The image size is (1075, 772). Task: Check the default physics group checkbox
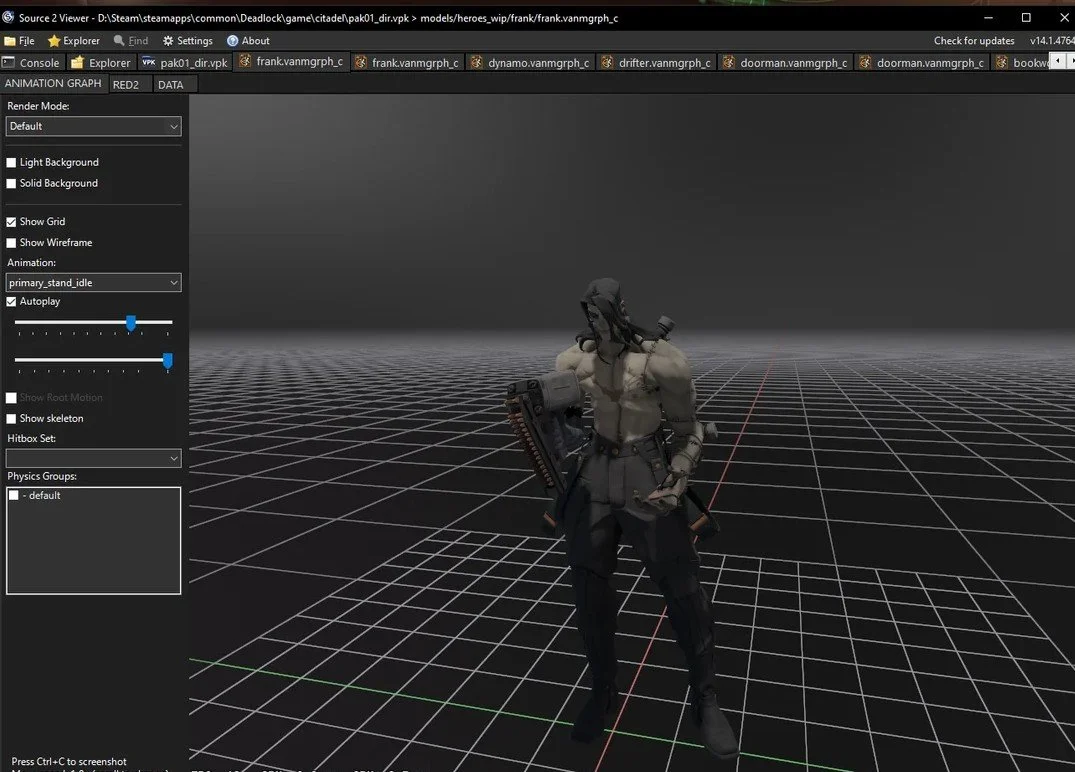(x=14, y=495)
